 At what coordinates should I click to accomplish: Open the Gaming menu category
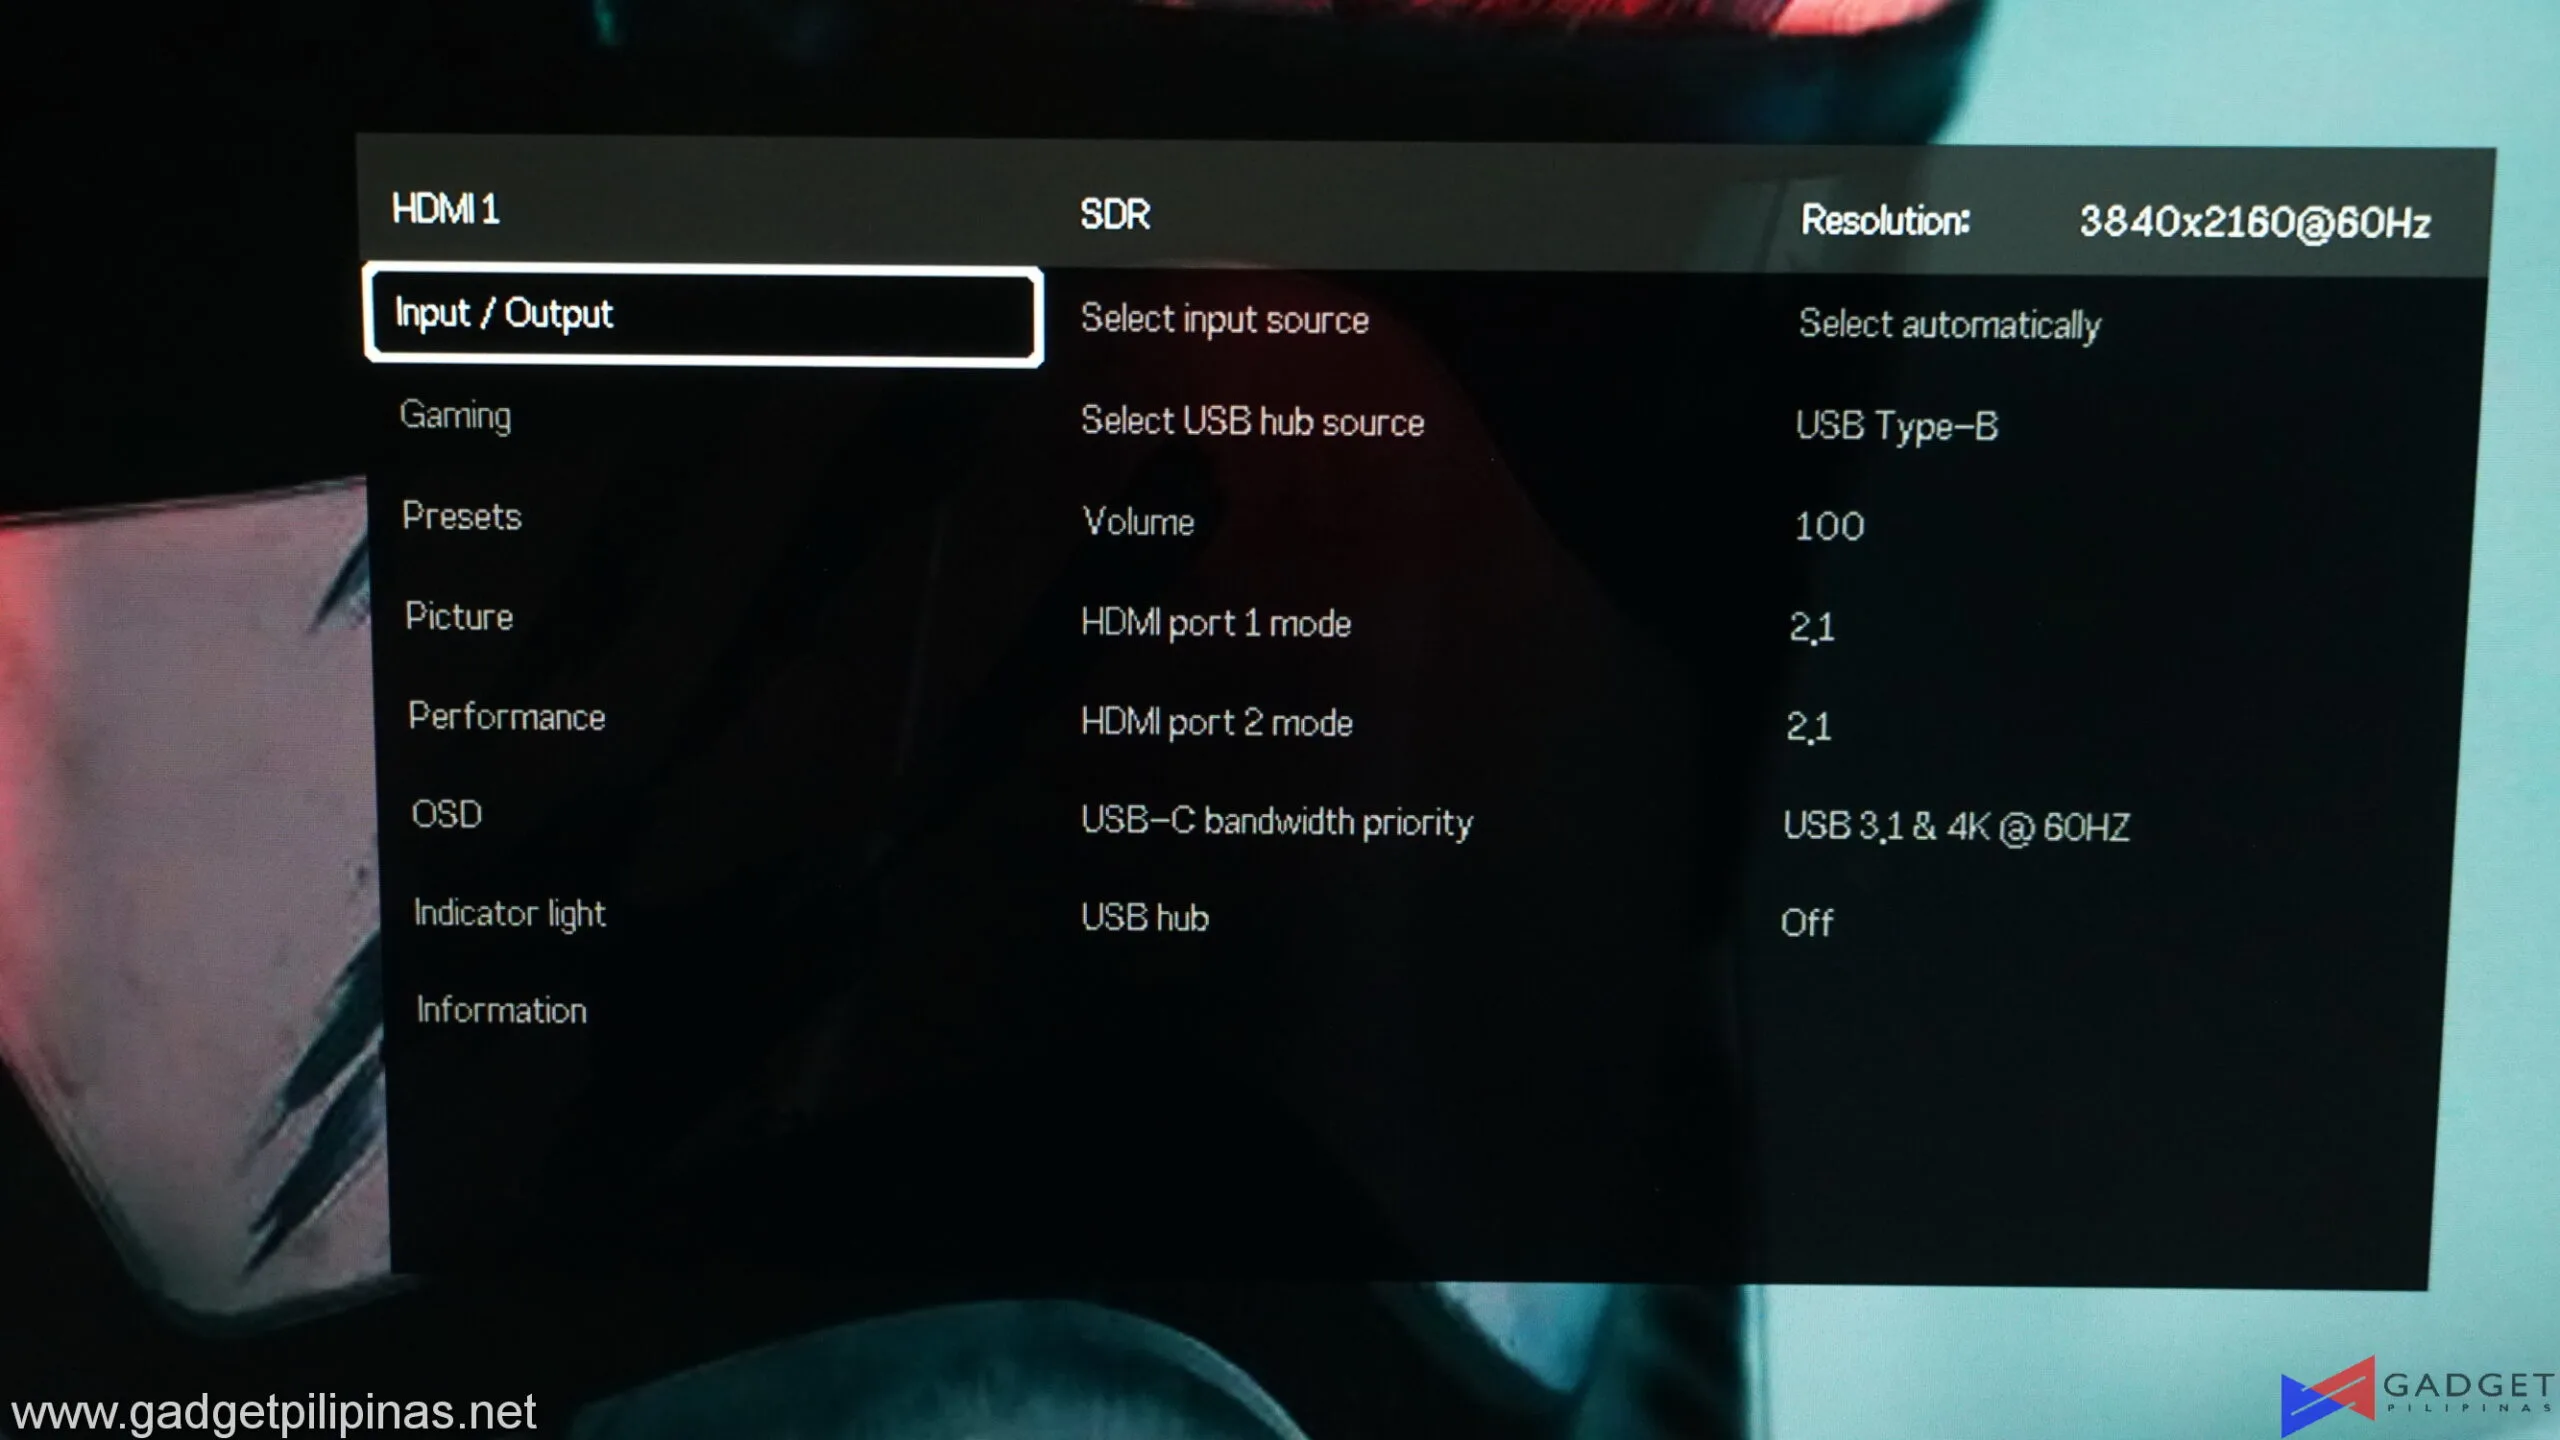coord(455,415)
